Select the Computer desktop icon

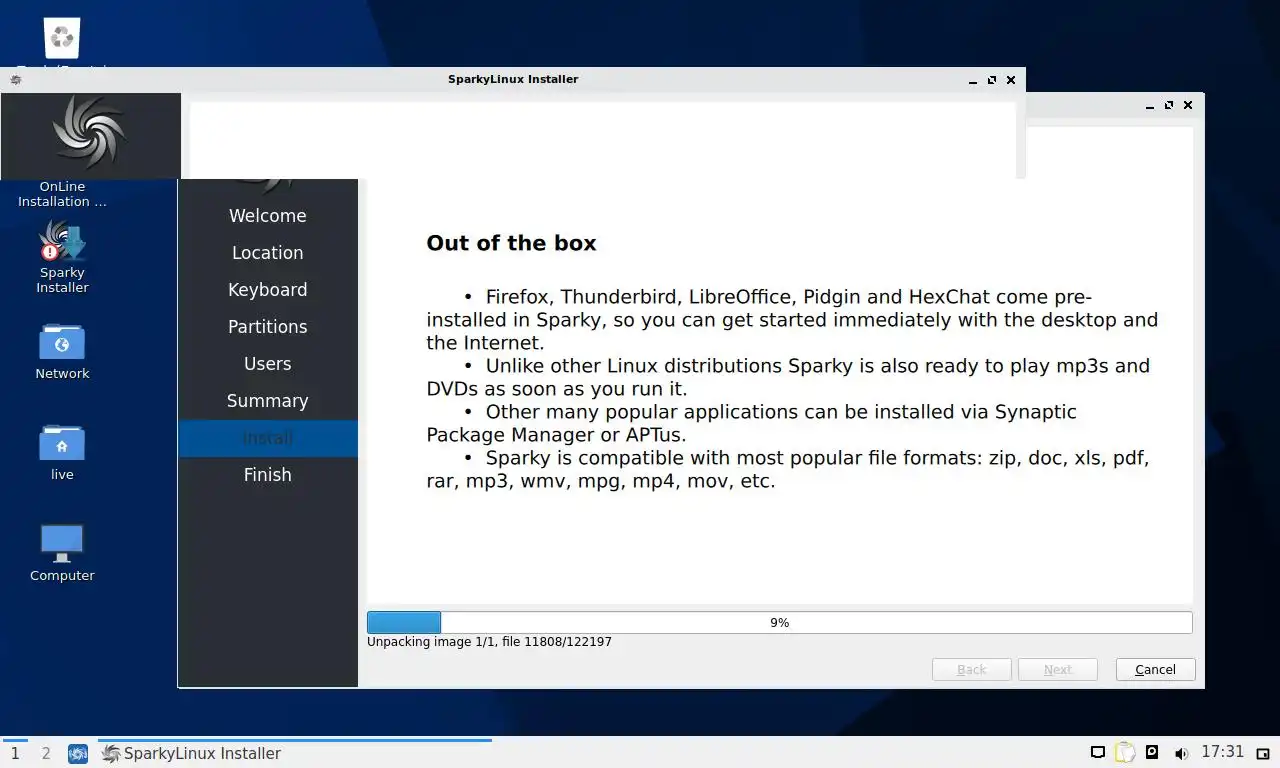coord(62,543)
